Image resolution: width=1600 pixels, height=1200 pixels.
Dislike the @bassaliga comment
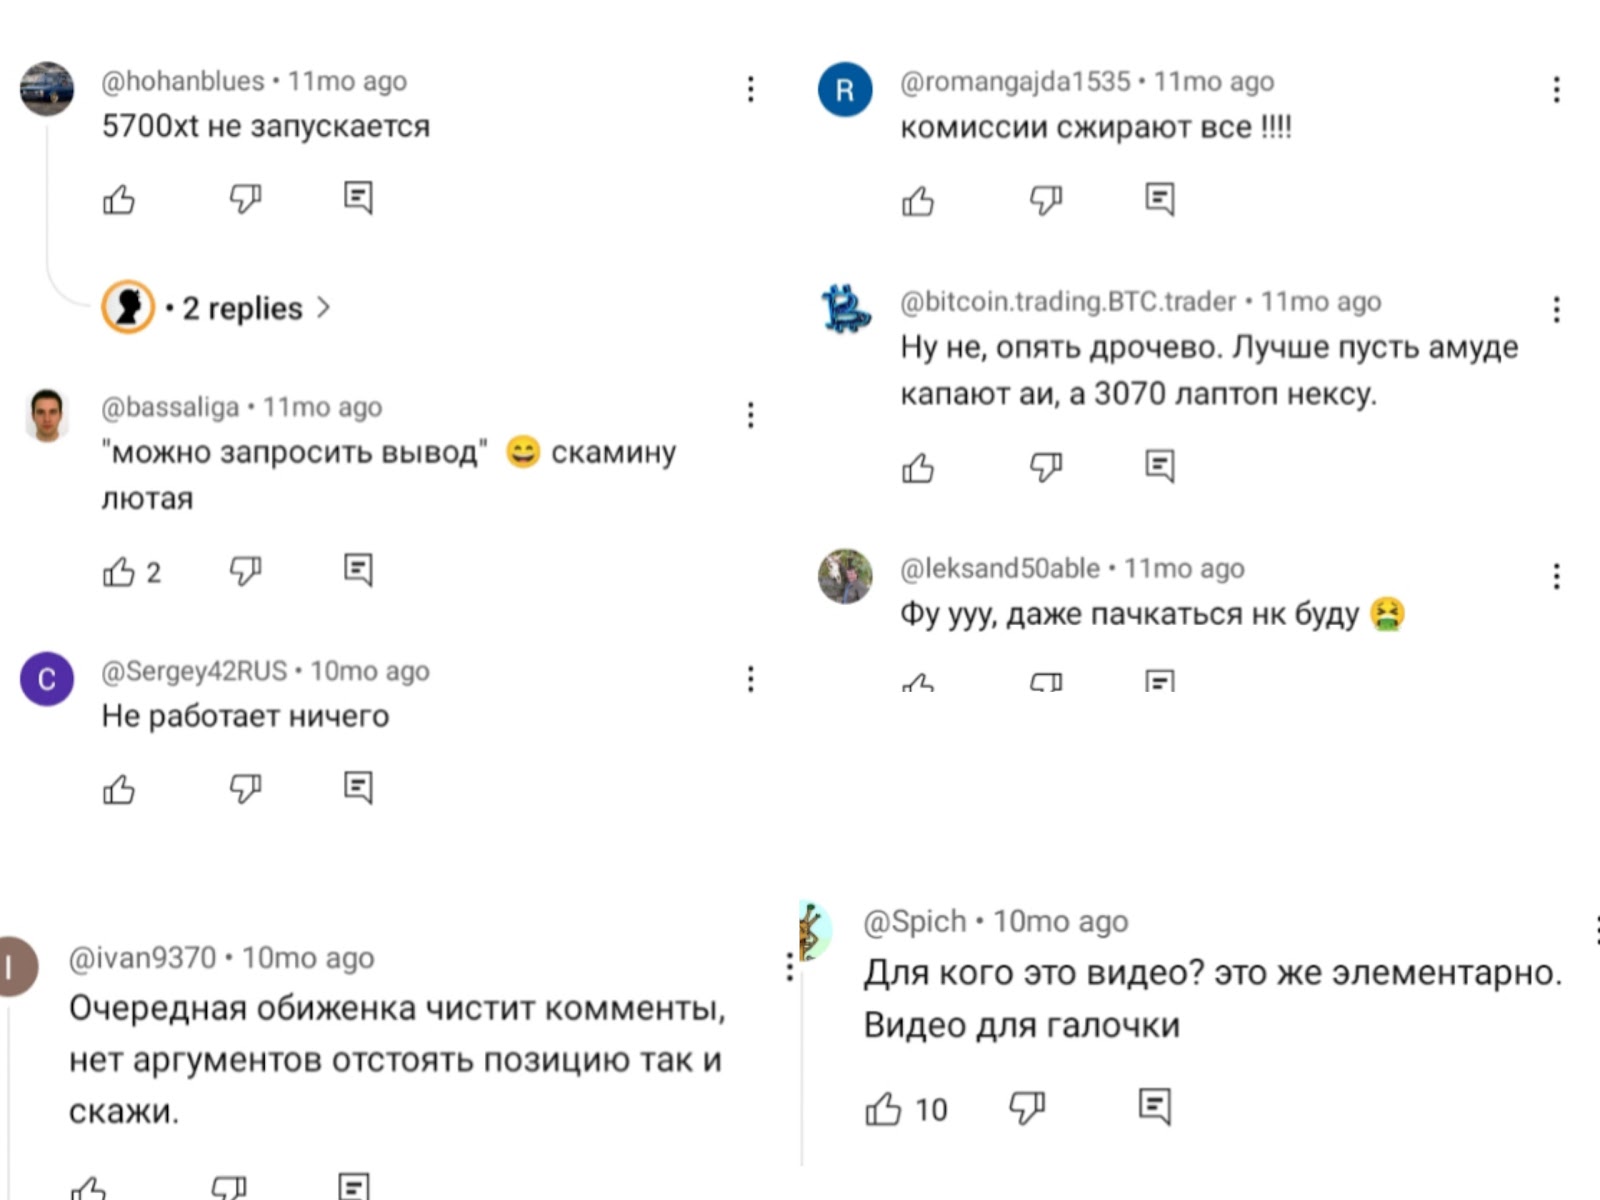(245, 571)
